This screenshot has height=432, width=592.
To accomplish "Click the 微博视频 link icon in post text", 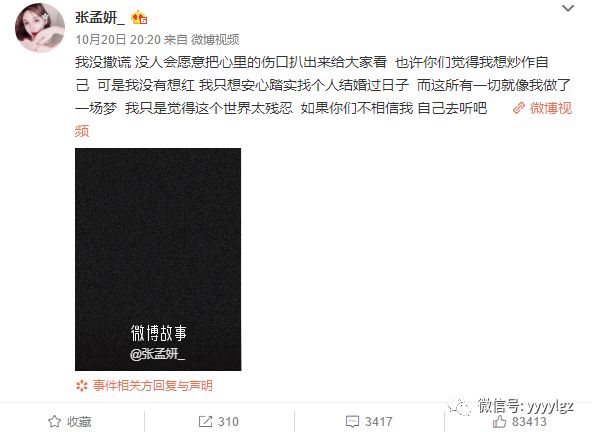I will (x=519, y=108).
